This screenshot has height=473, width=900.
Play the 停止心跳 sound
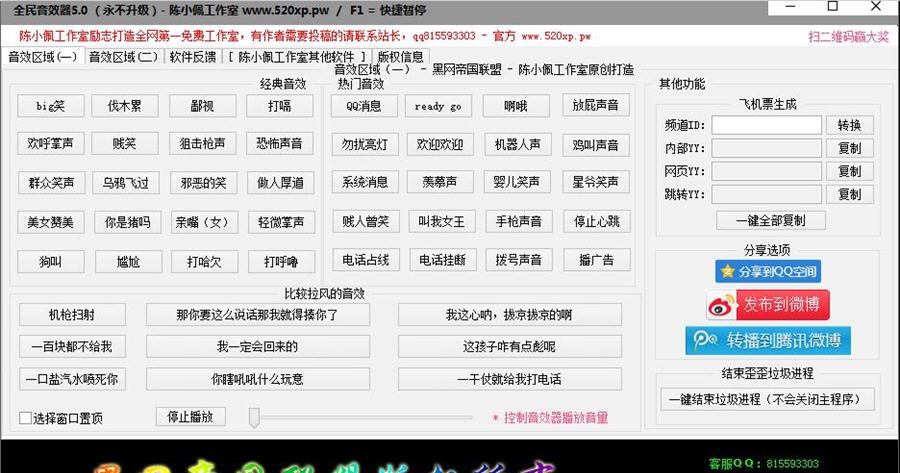[597, 221]
